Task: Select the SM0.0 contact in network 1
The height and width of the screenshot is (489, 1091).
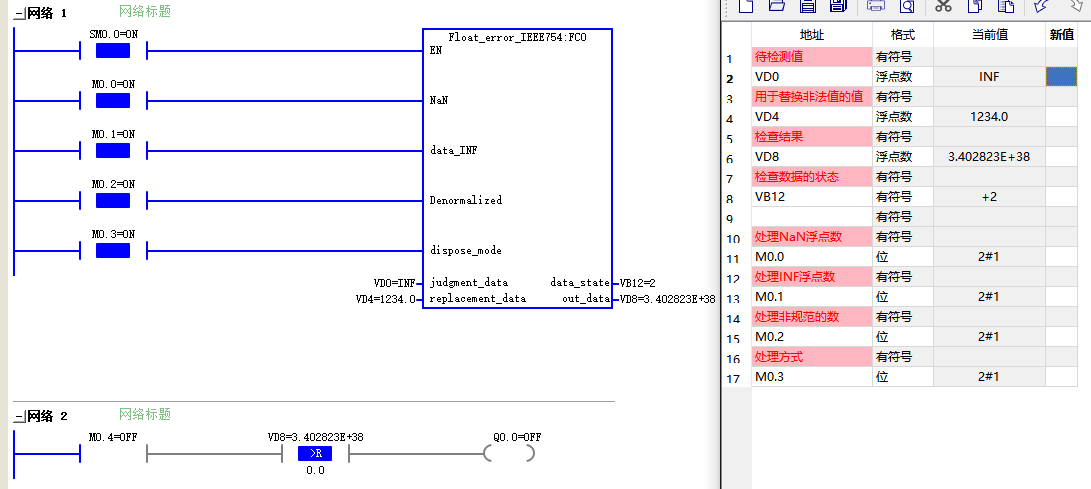Action: click(113, 51)
